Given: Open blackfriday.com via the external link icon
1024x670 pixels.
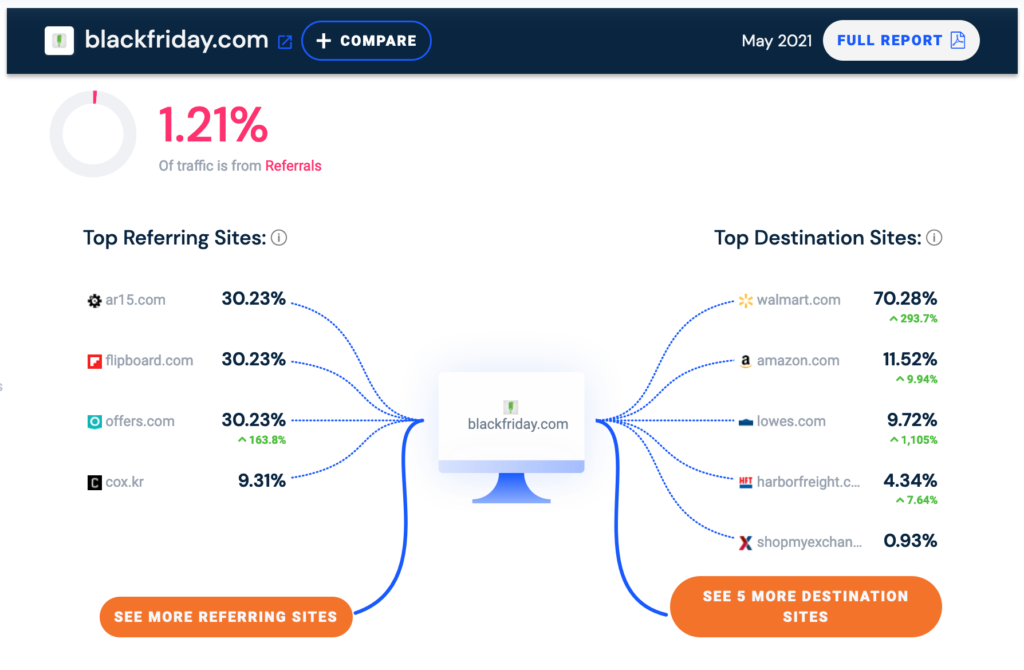Looking at the screenshot, I should [x=285, y=41].
